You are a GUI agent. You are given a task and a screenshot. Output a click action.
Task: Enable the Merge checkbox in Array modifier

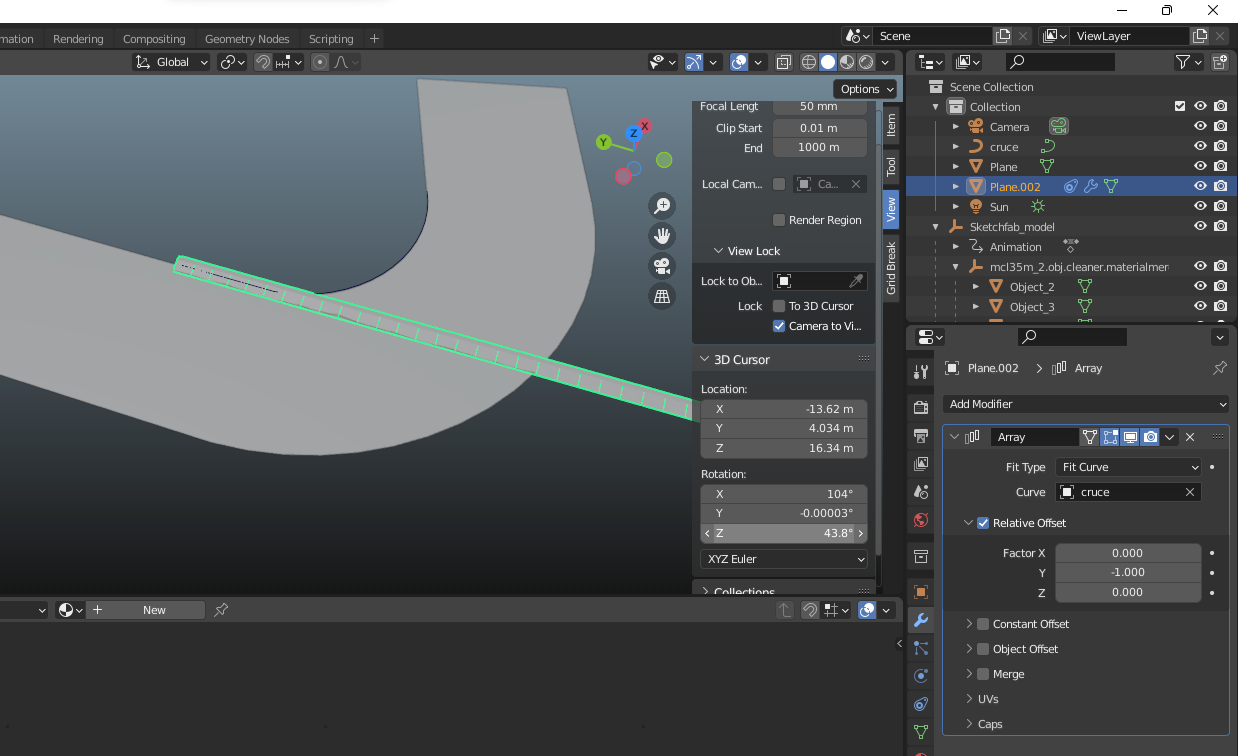pyautogui.click(x=983, y=674)
